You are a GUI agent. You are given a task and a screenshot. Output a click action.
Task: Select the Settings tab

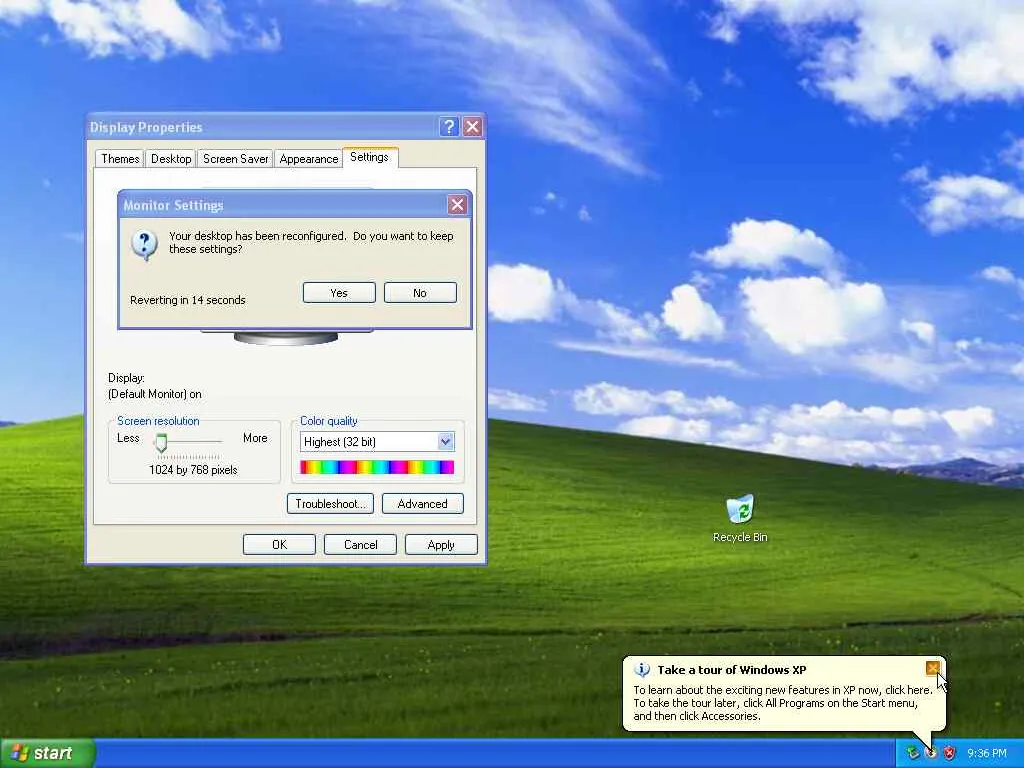point(370,157)
